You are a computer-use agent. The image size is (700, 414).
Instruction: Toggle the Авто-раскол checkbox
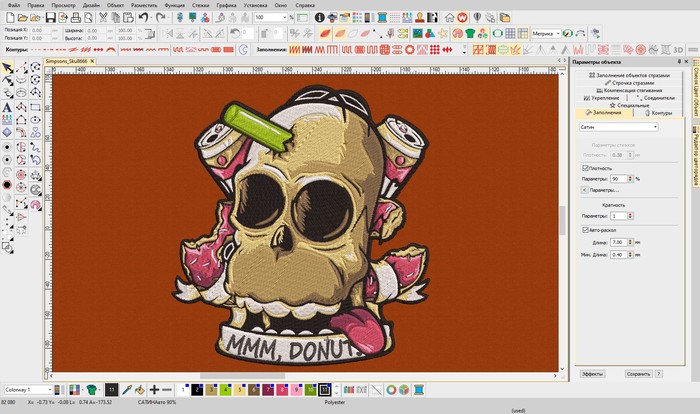(584, 230)
